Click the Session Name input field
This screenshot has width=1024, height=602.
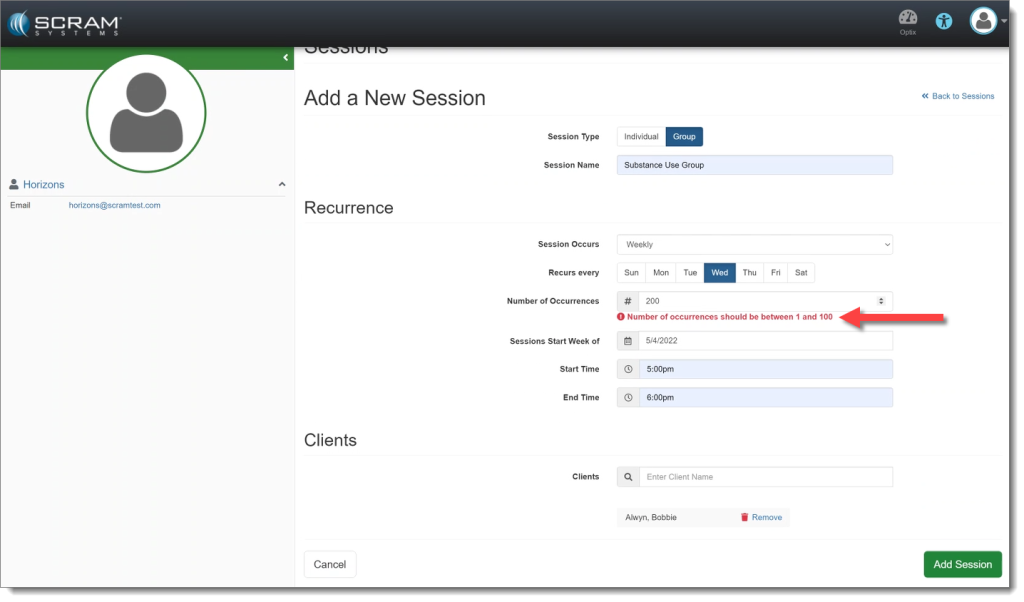coord(754,165)
